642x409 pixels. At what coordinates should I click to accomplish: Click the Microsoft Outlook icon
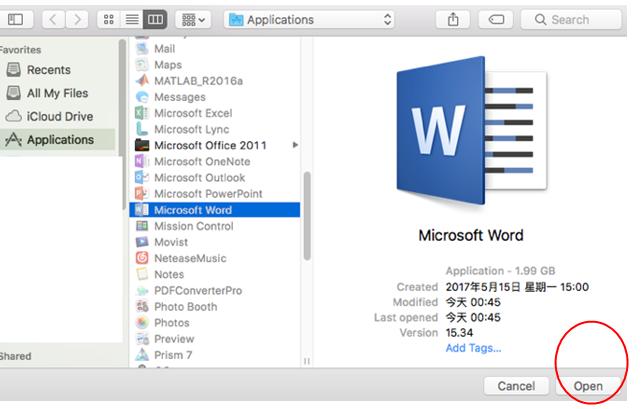pos(142,177)
